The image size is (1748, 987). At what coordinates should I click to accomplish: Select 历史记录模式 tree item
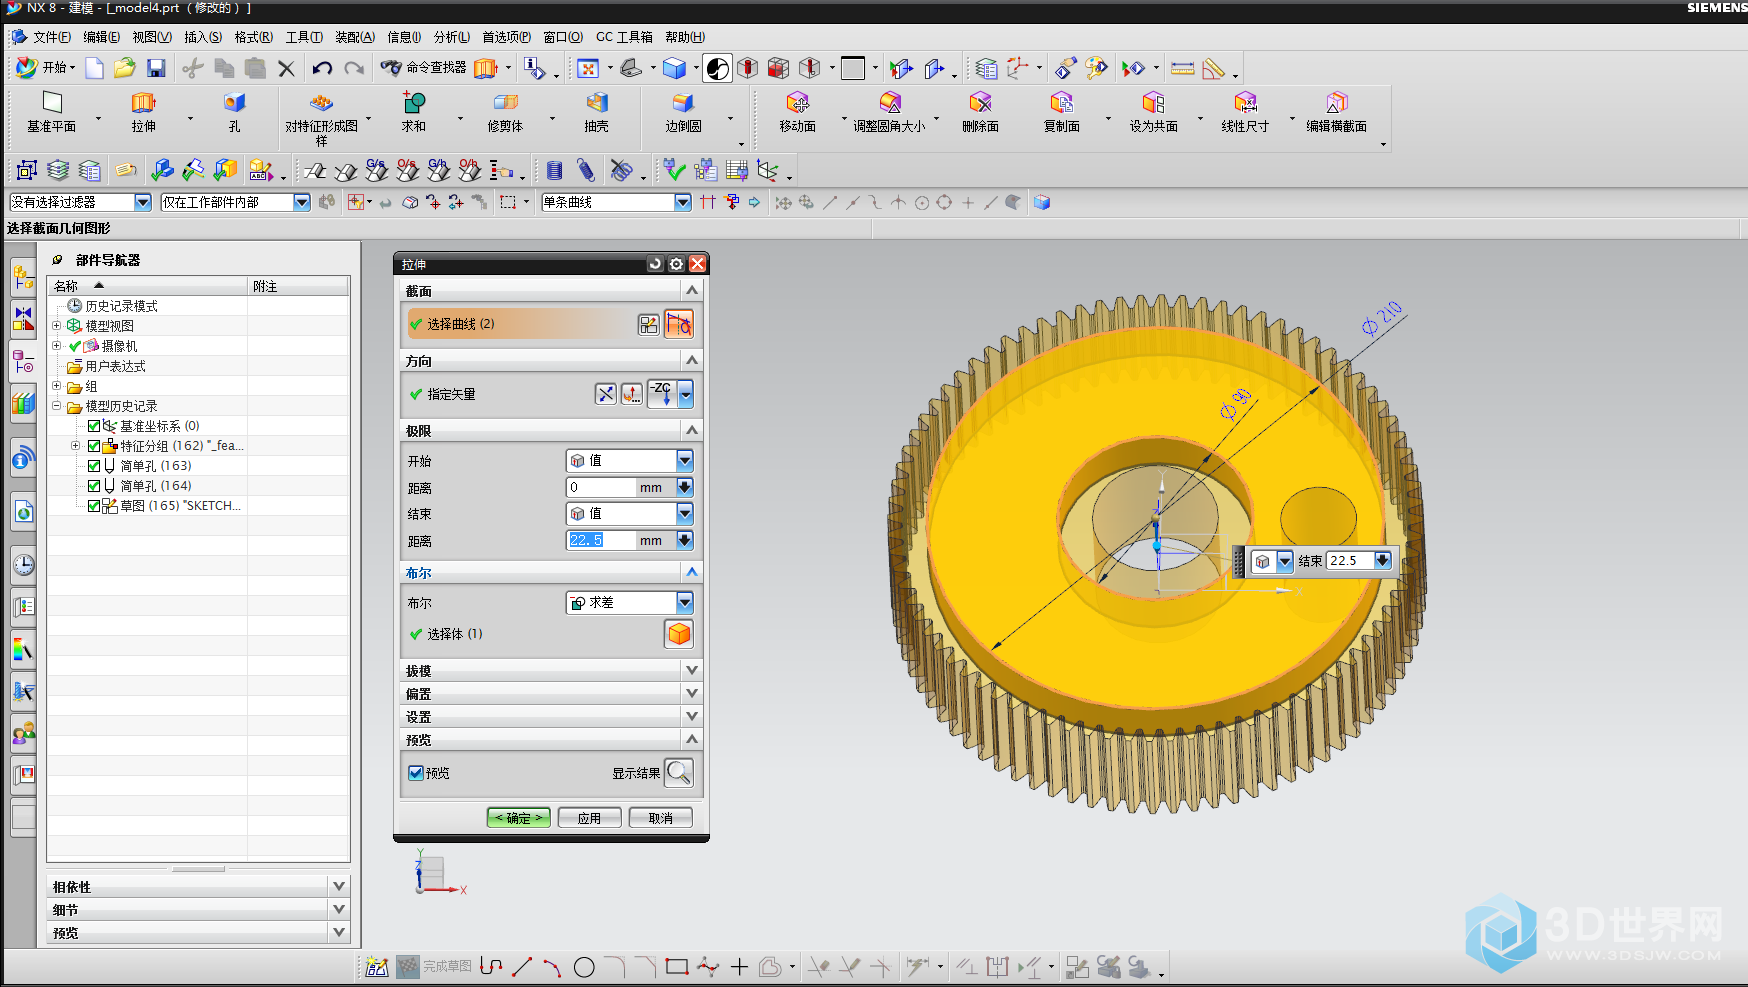click(121, 306)
